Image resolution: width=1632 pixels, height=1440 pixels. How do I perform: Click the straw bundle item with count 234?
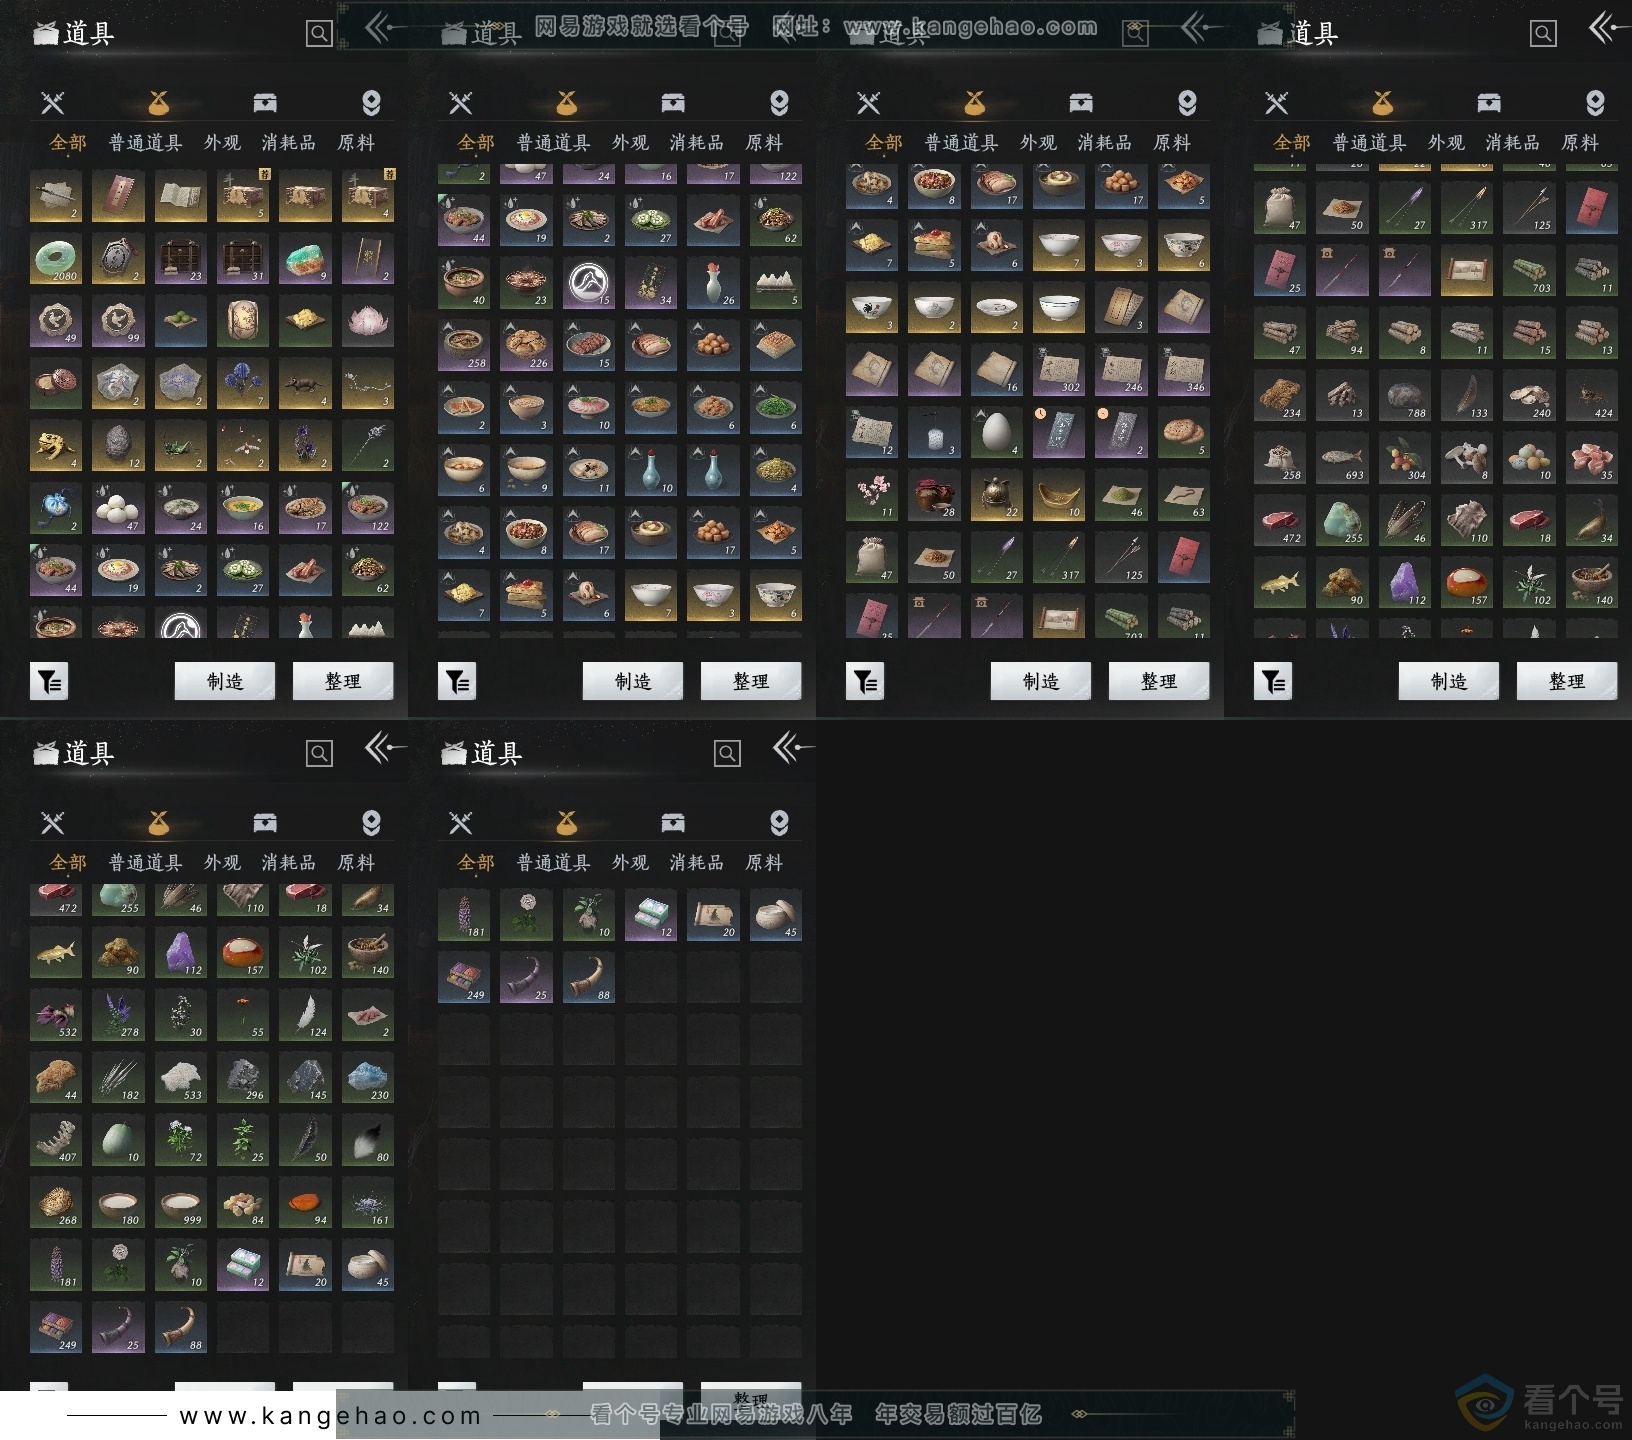click(x=1280, y=396)
